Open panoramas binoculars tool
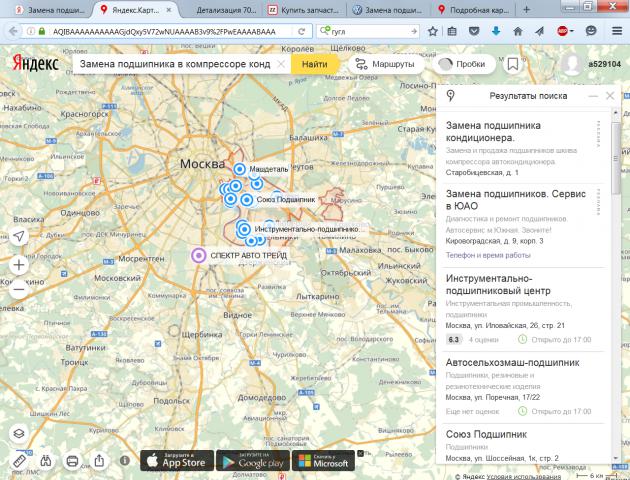 pos(46,461)
